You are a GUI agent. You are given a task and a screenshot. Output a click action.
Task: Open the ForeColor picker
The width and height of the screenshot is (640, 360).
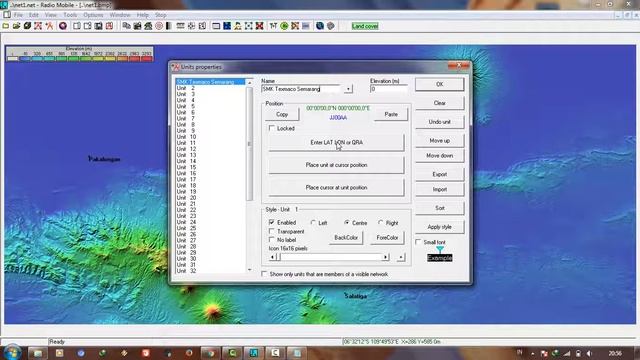(387, 238)
